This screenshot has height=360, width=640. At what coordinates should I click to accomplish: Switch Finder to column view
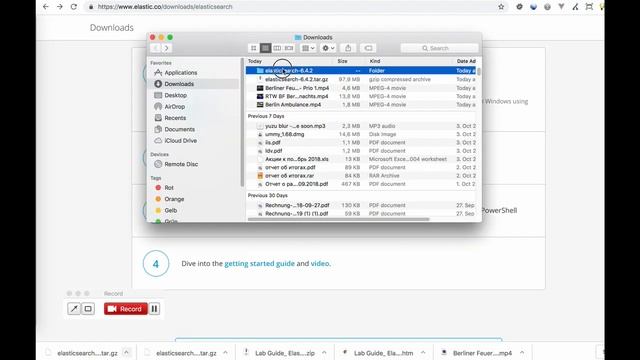pos(277,48)
